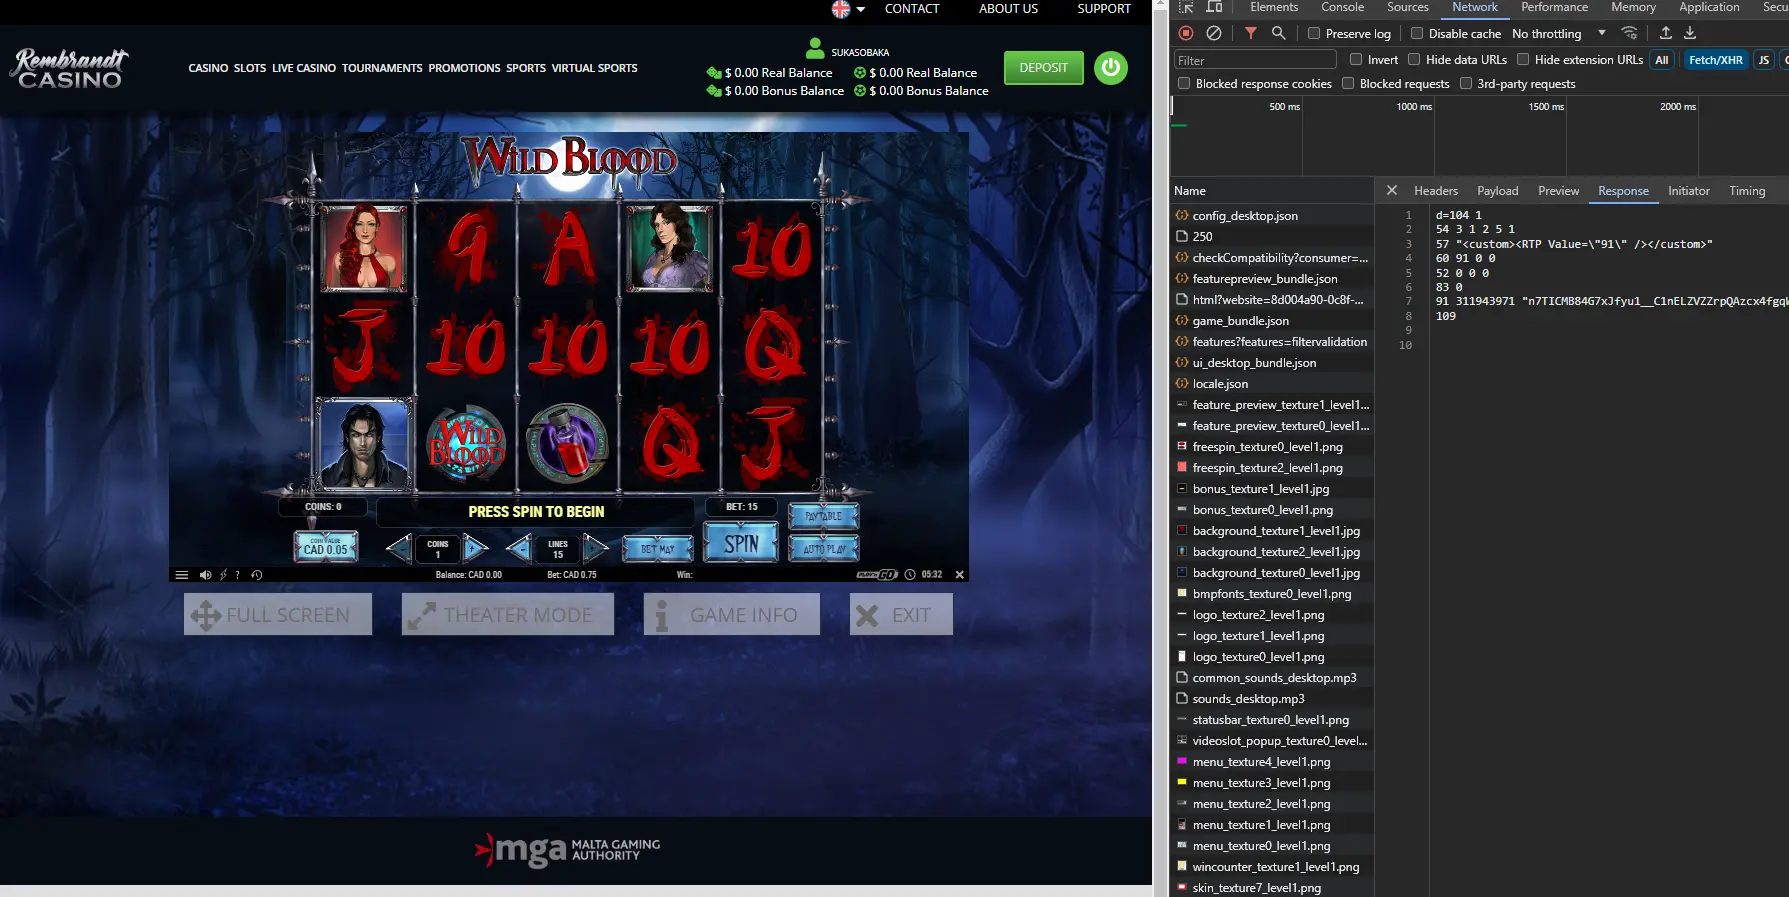Toggle the device toolbar icon

pyautogui.click(x=1214, y=7)
